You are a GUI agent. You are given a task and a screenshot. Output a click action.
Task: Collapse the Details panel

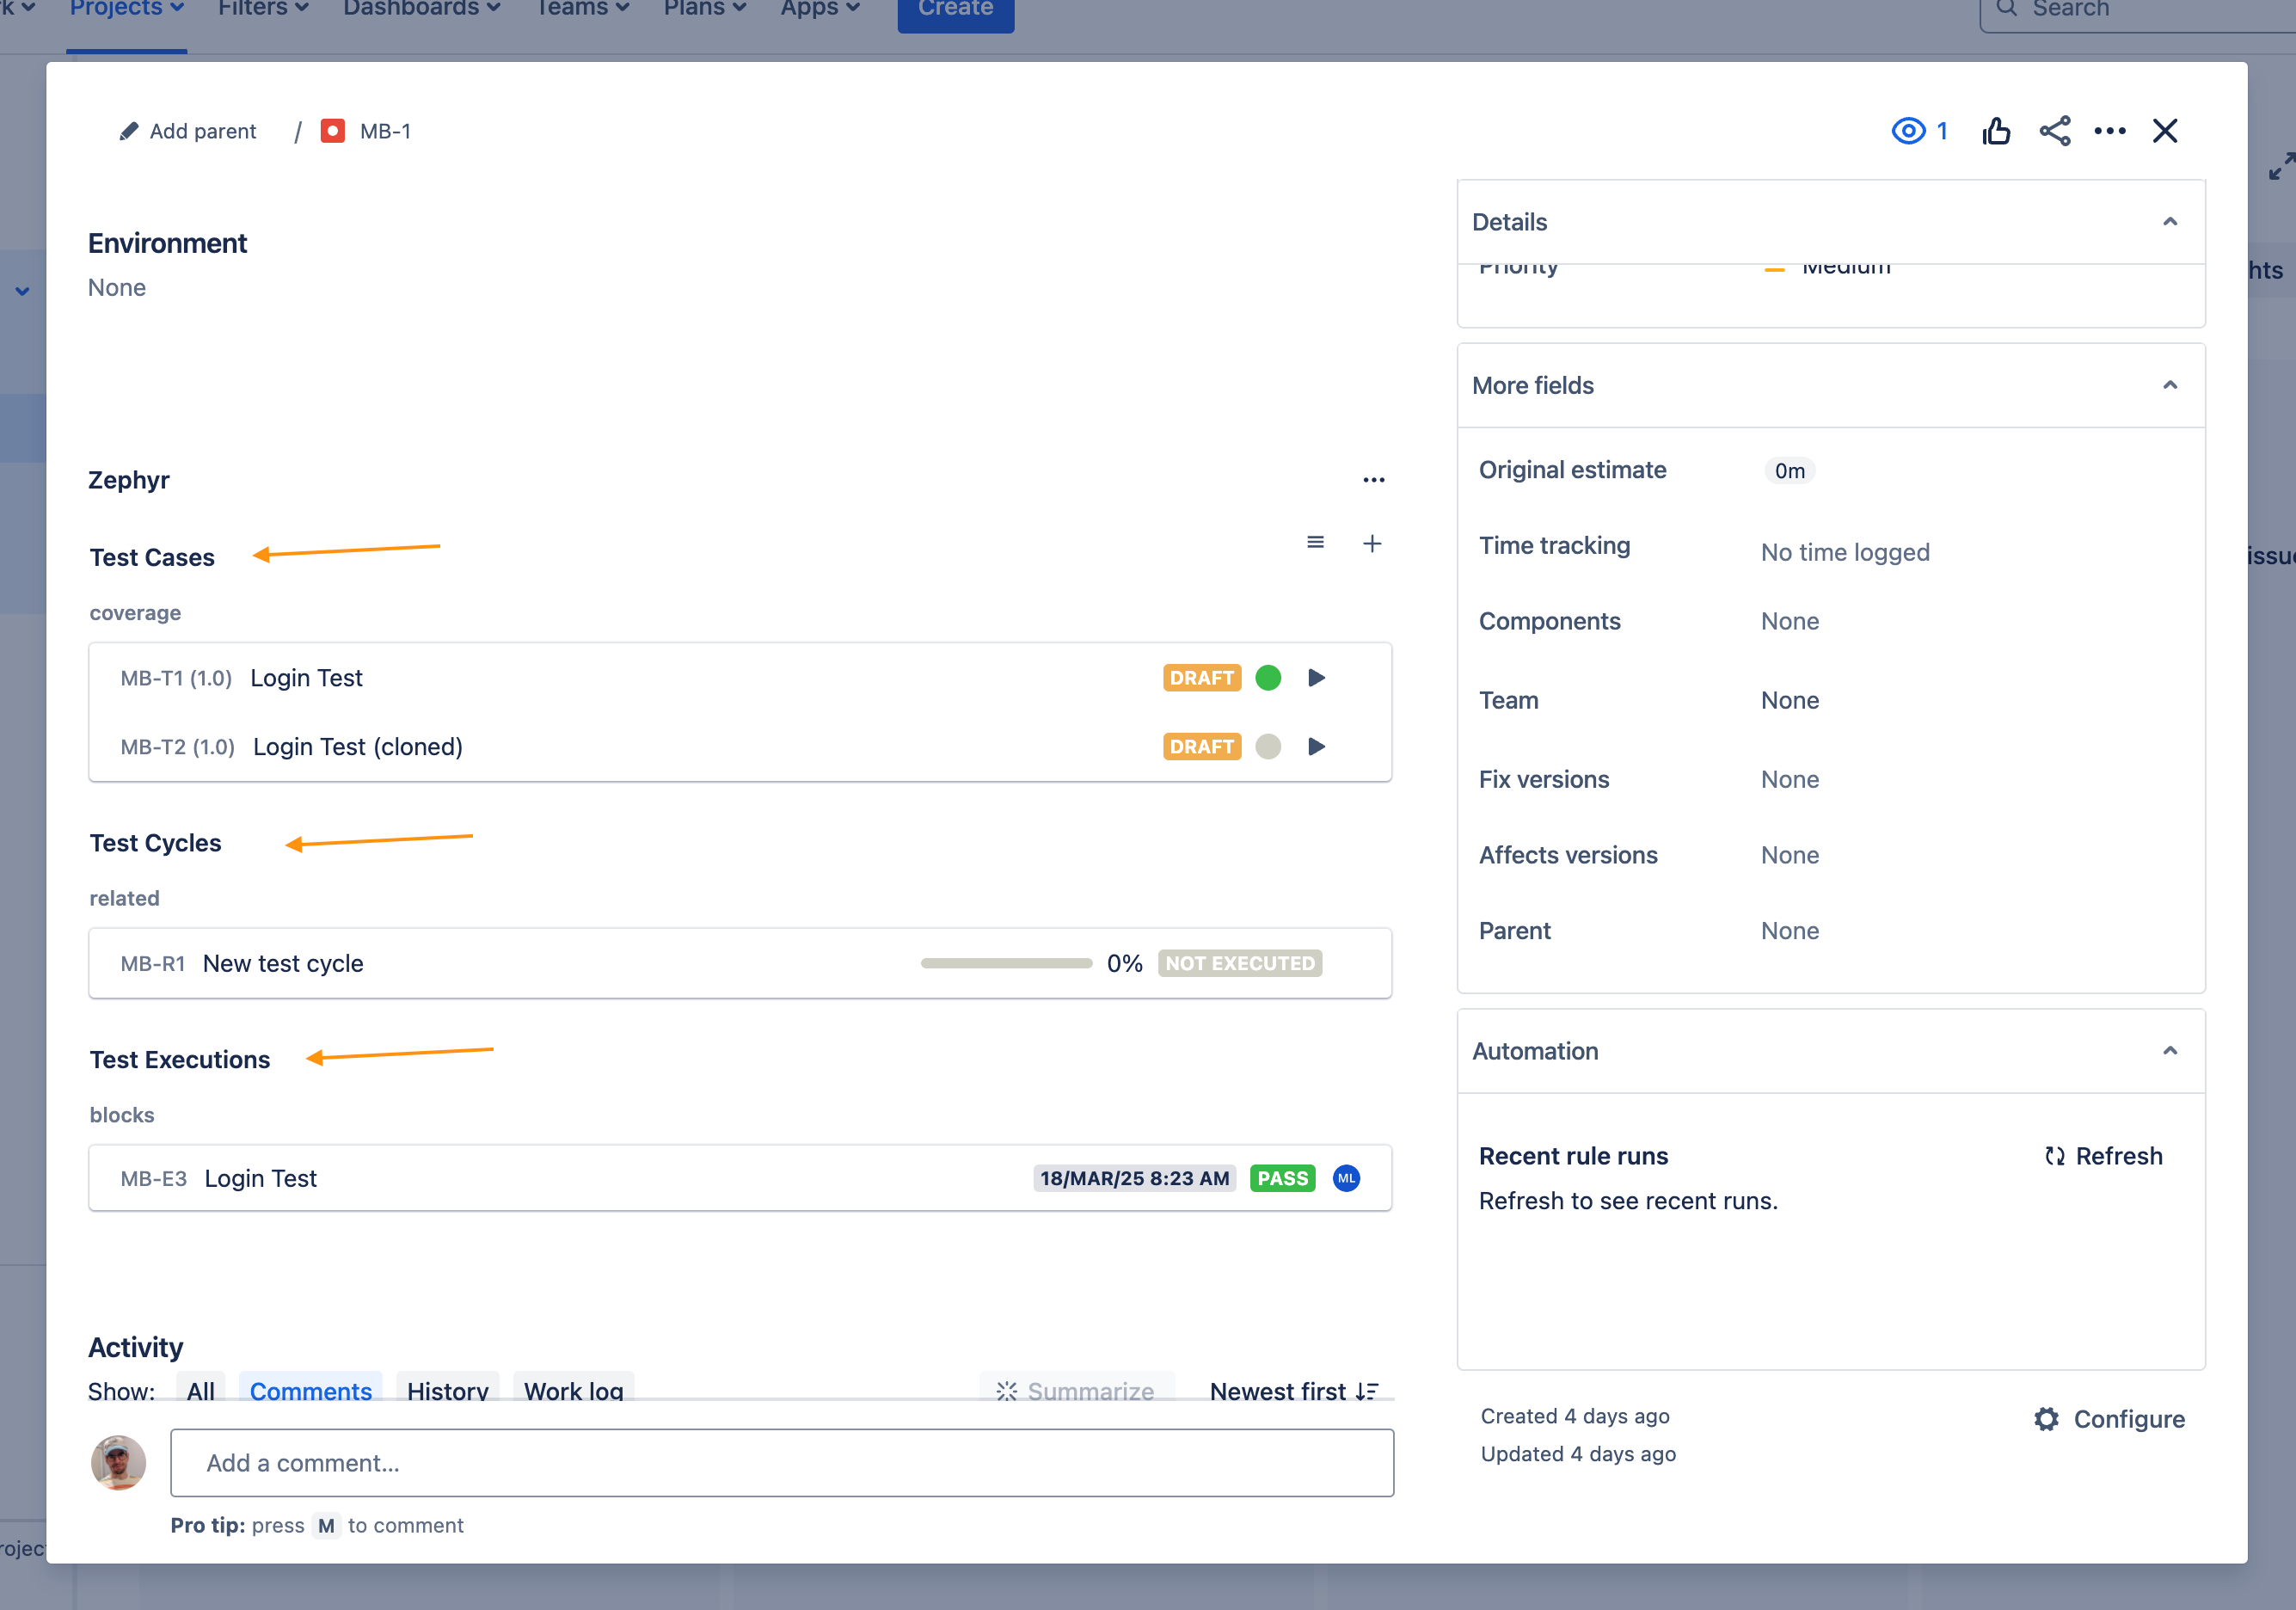[2169, 222]
